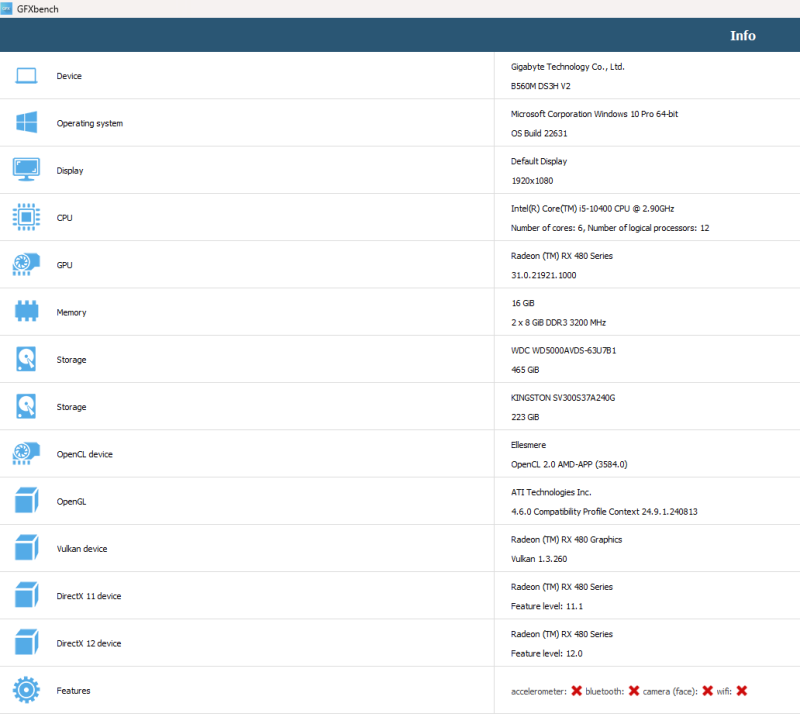This screenshot has height=717, width=800.
Task: Click the '16 GiB' memory value
Action: 523,303
